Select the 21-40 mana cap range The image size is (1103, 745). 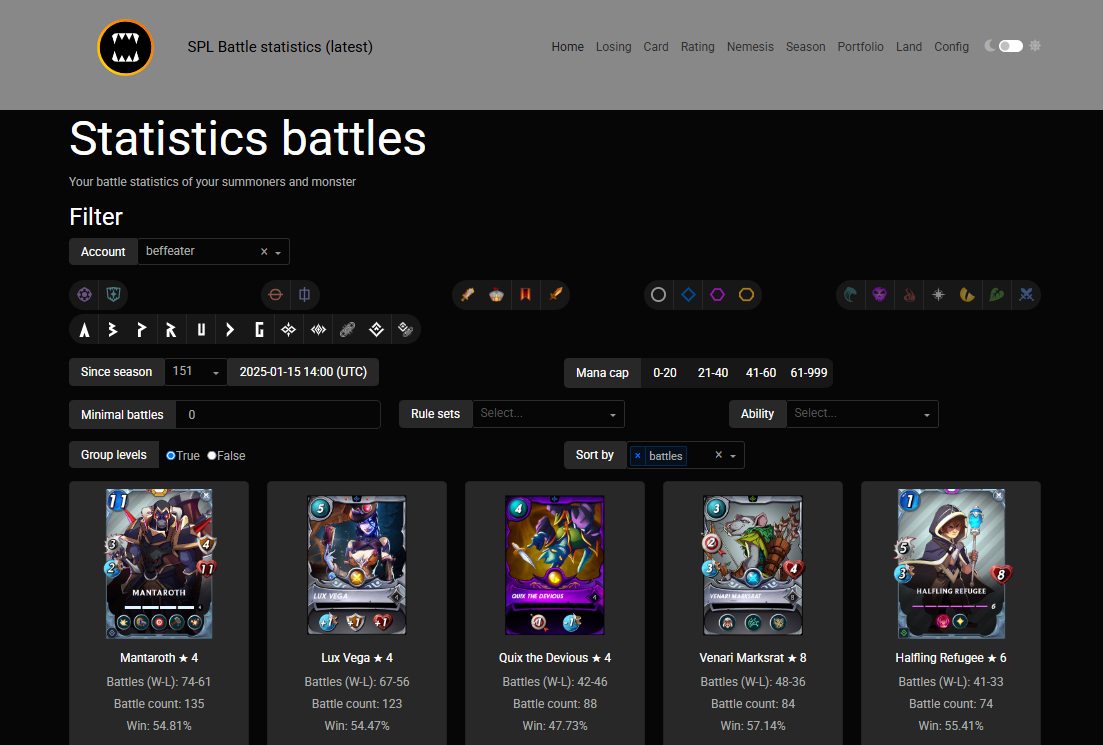(x=713, y=373)
